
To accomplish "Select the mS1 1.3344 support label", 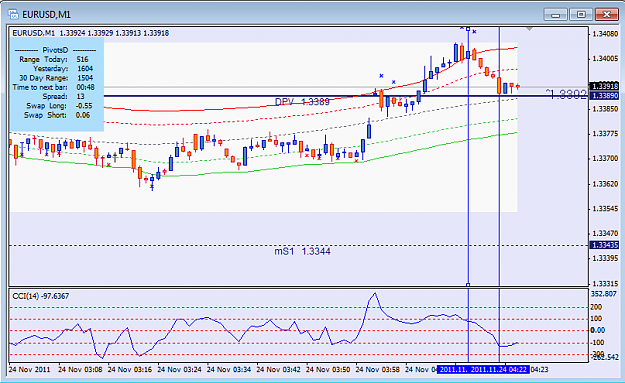I will [302, 251].
